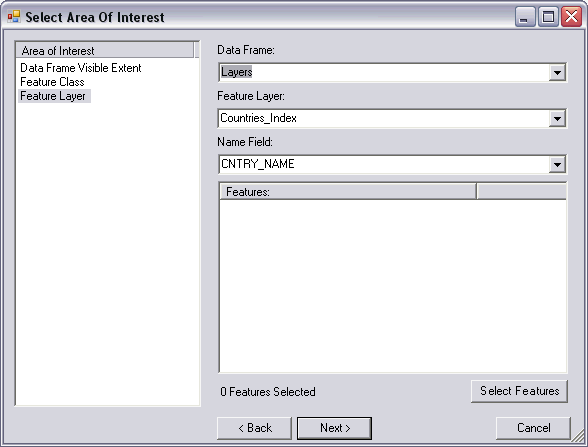Click the Area of Interest column header

[105, 50]
